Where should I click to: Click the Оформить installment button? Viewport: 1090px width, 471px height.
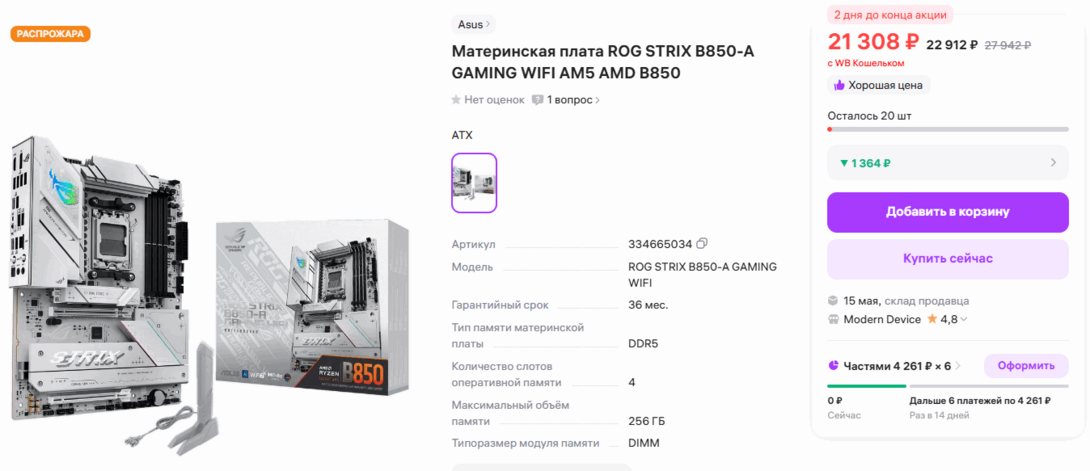click(1026, 365)
